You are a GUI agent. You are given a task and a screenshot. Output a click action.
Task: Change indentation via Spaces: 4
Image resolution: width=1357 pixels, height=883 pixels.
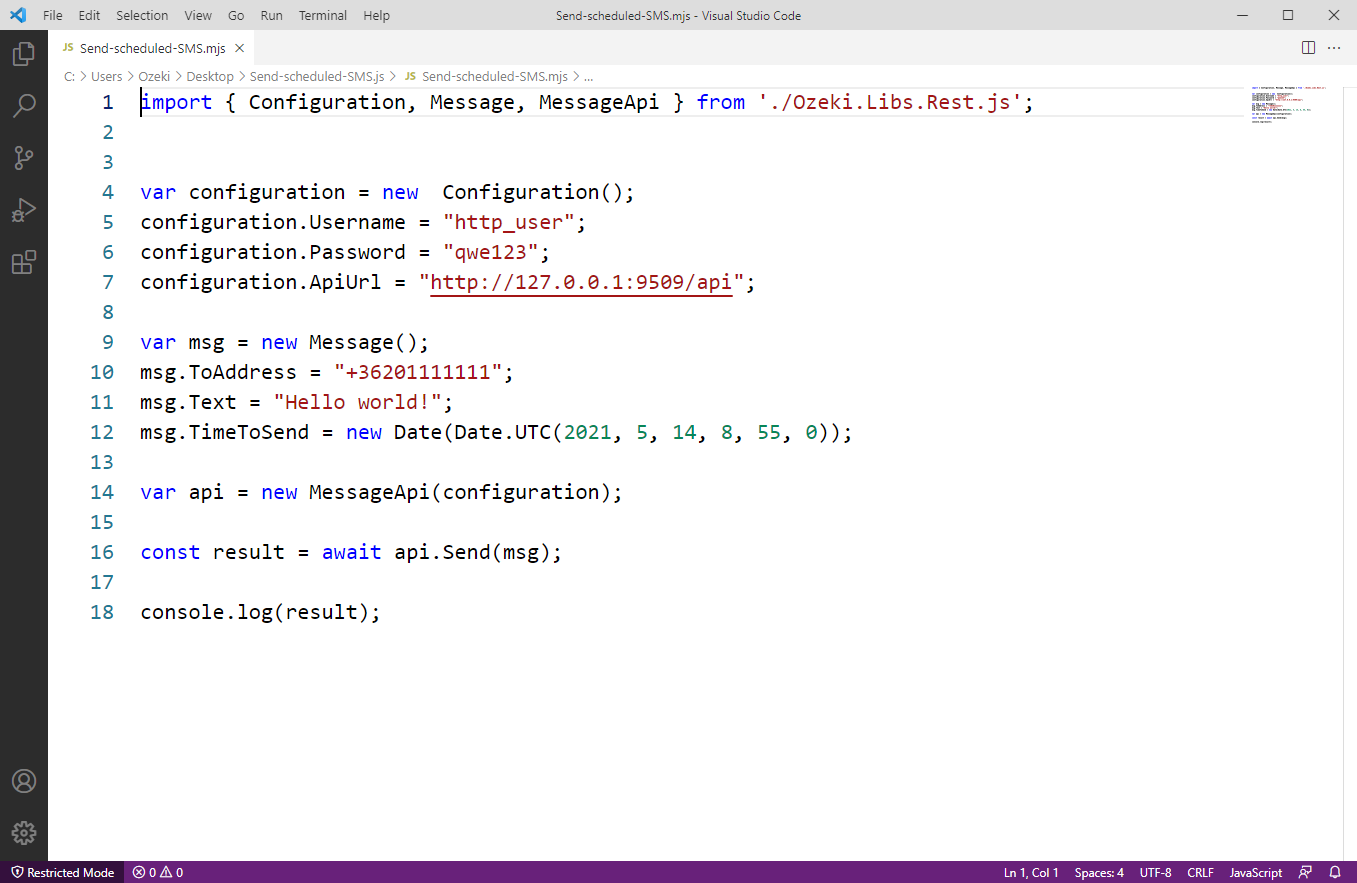[1099, 872]
